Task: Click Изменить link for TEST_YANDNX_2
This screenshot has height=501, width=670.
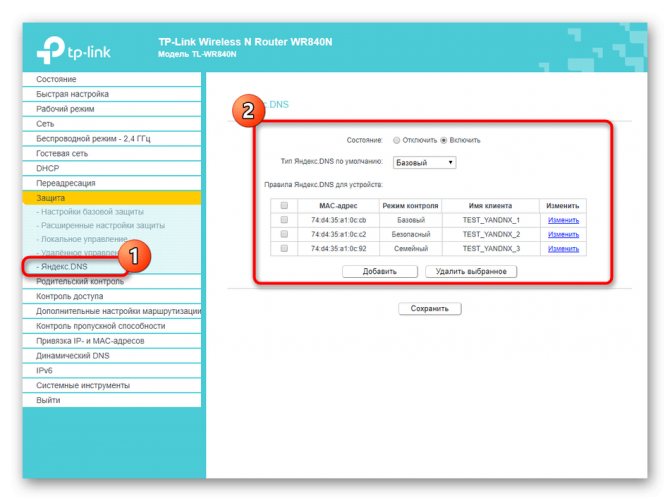Action: click(563, 235)
